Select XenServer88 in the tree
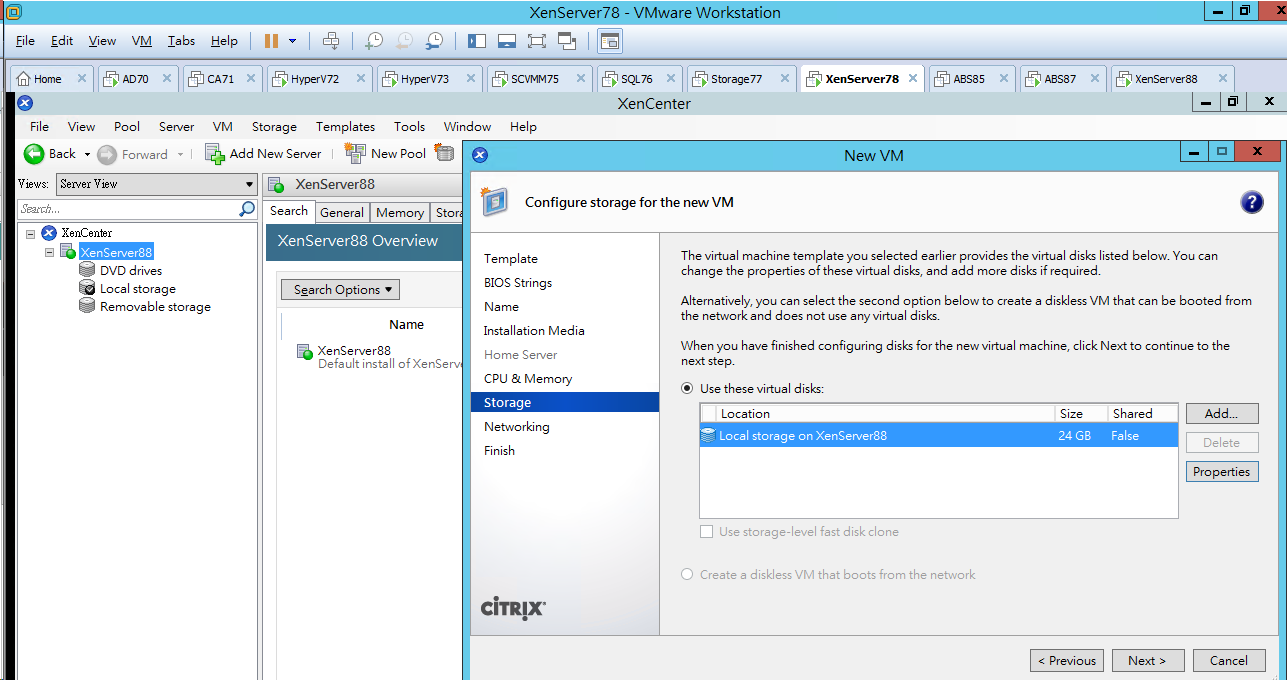 click(x=117, y=252)
